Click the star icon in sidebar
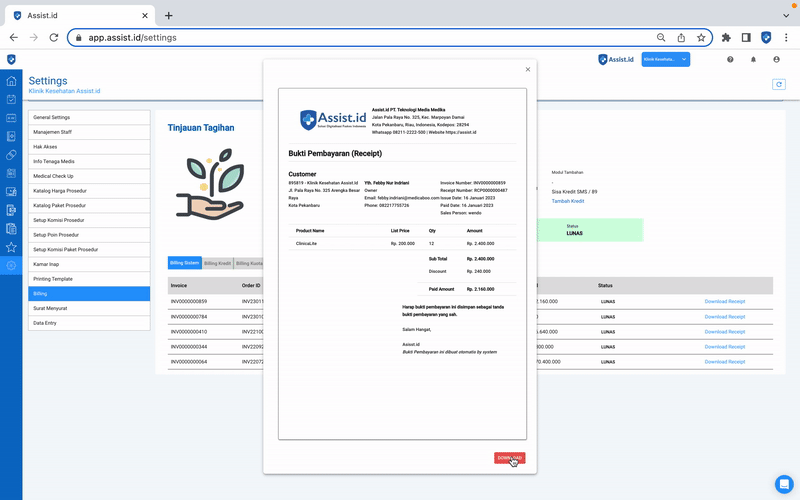Viewport: 800px width, 500px height. click(11, 247)
